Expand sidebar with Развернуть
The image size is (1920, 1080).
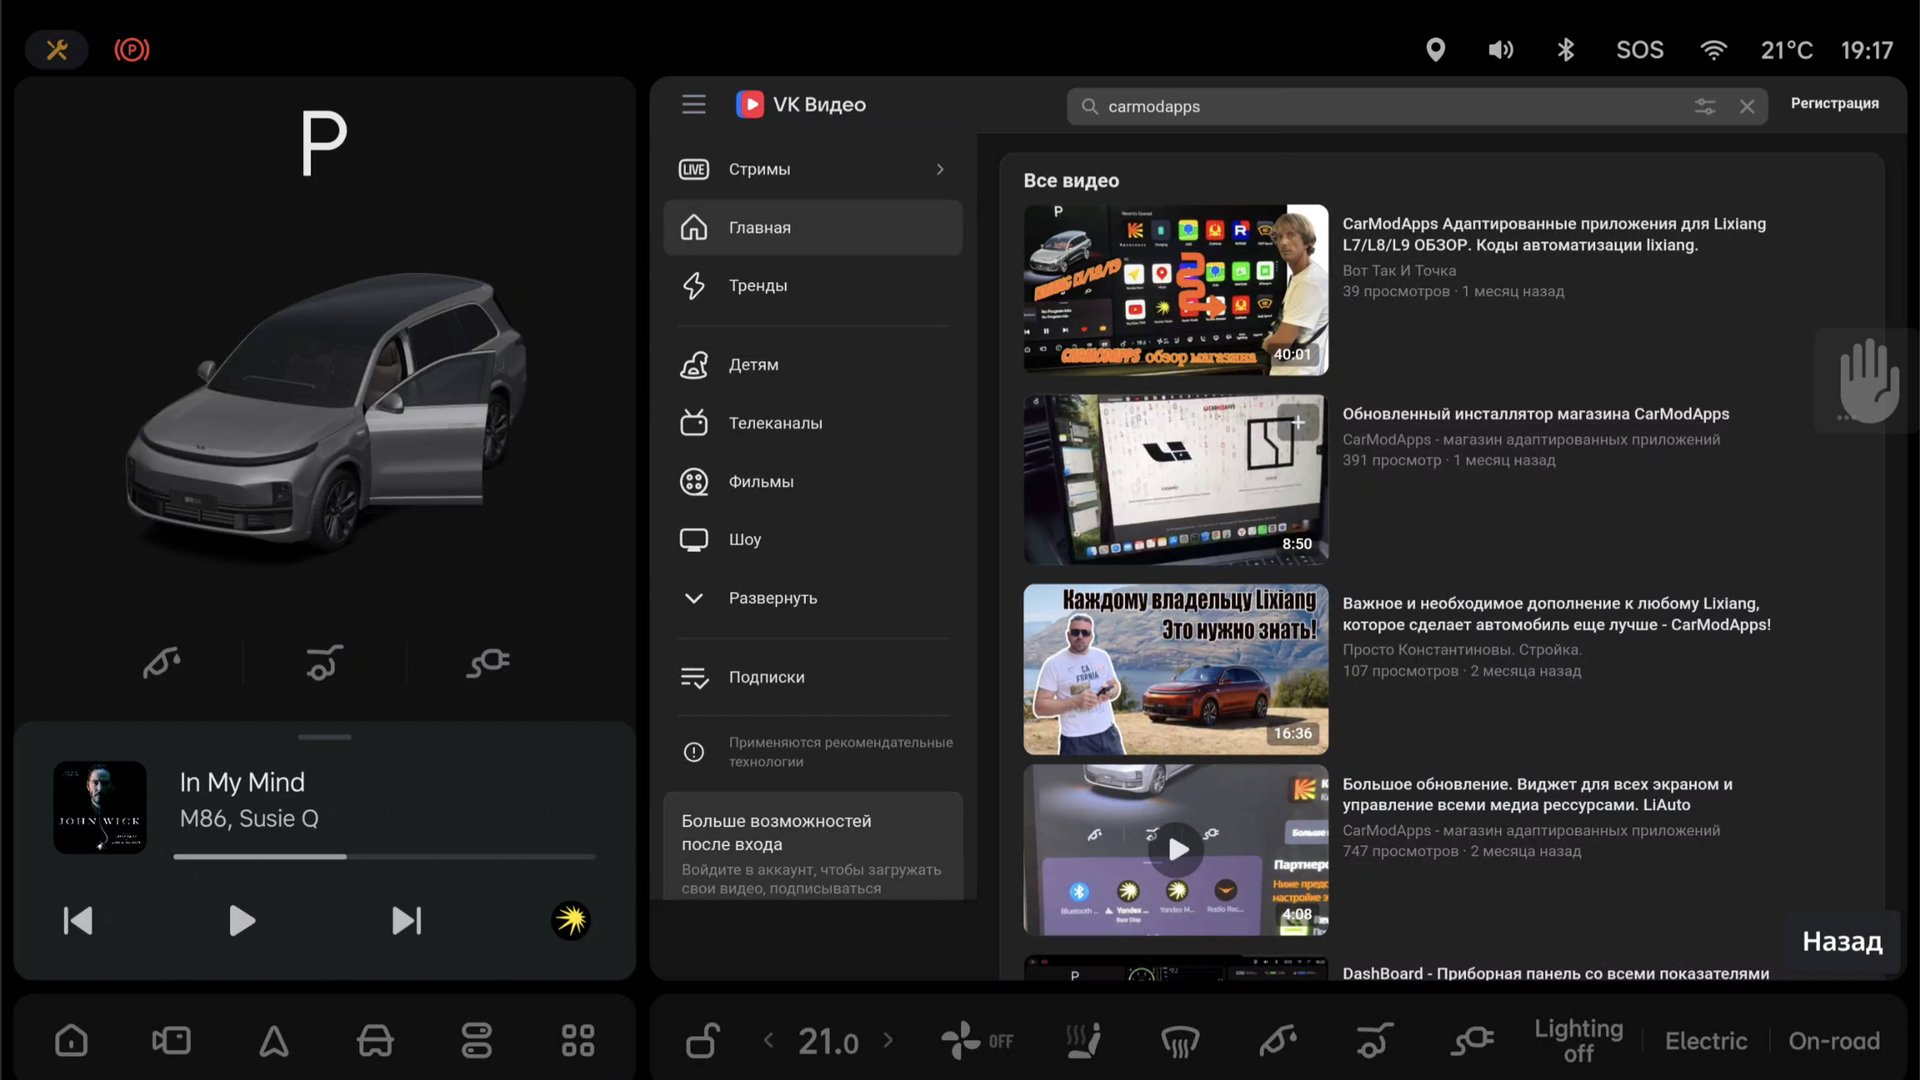pyautogui.click(x=772, y=598)
